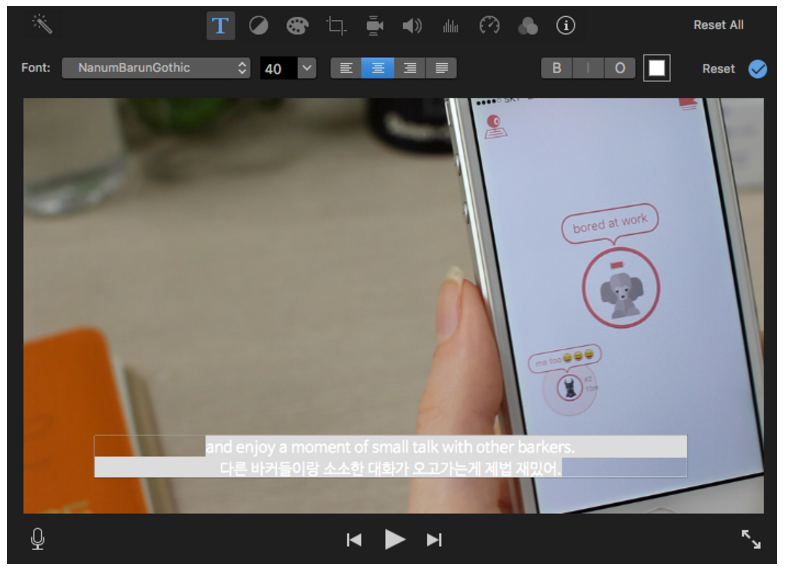
Task: Click the Reset All button
Action: pos(718,25)
